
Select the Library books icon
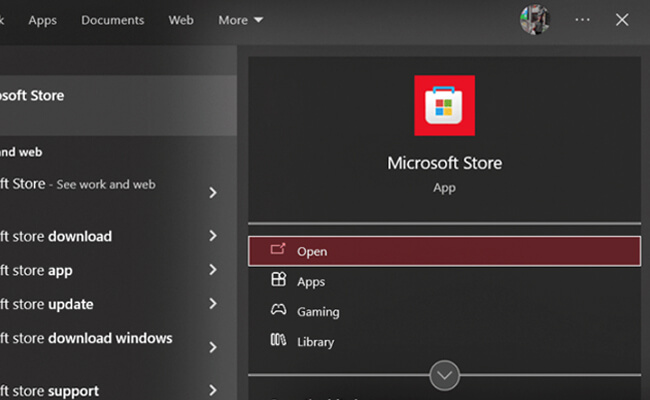[278, 340]
